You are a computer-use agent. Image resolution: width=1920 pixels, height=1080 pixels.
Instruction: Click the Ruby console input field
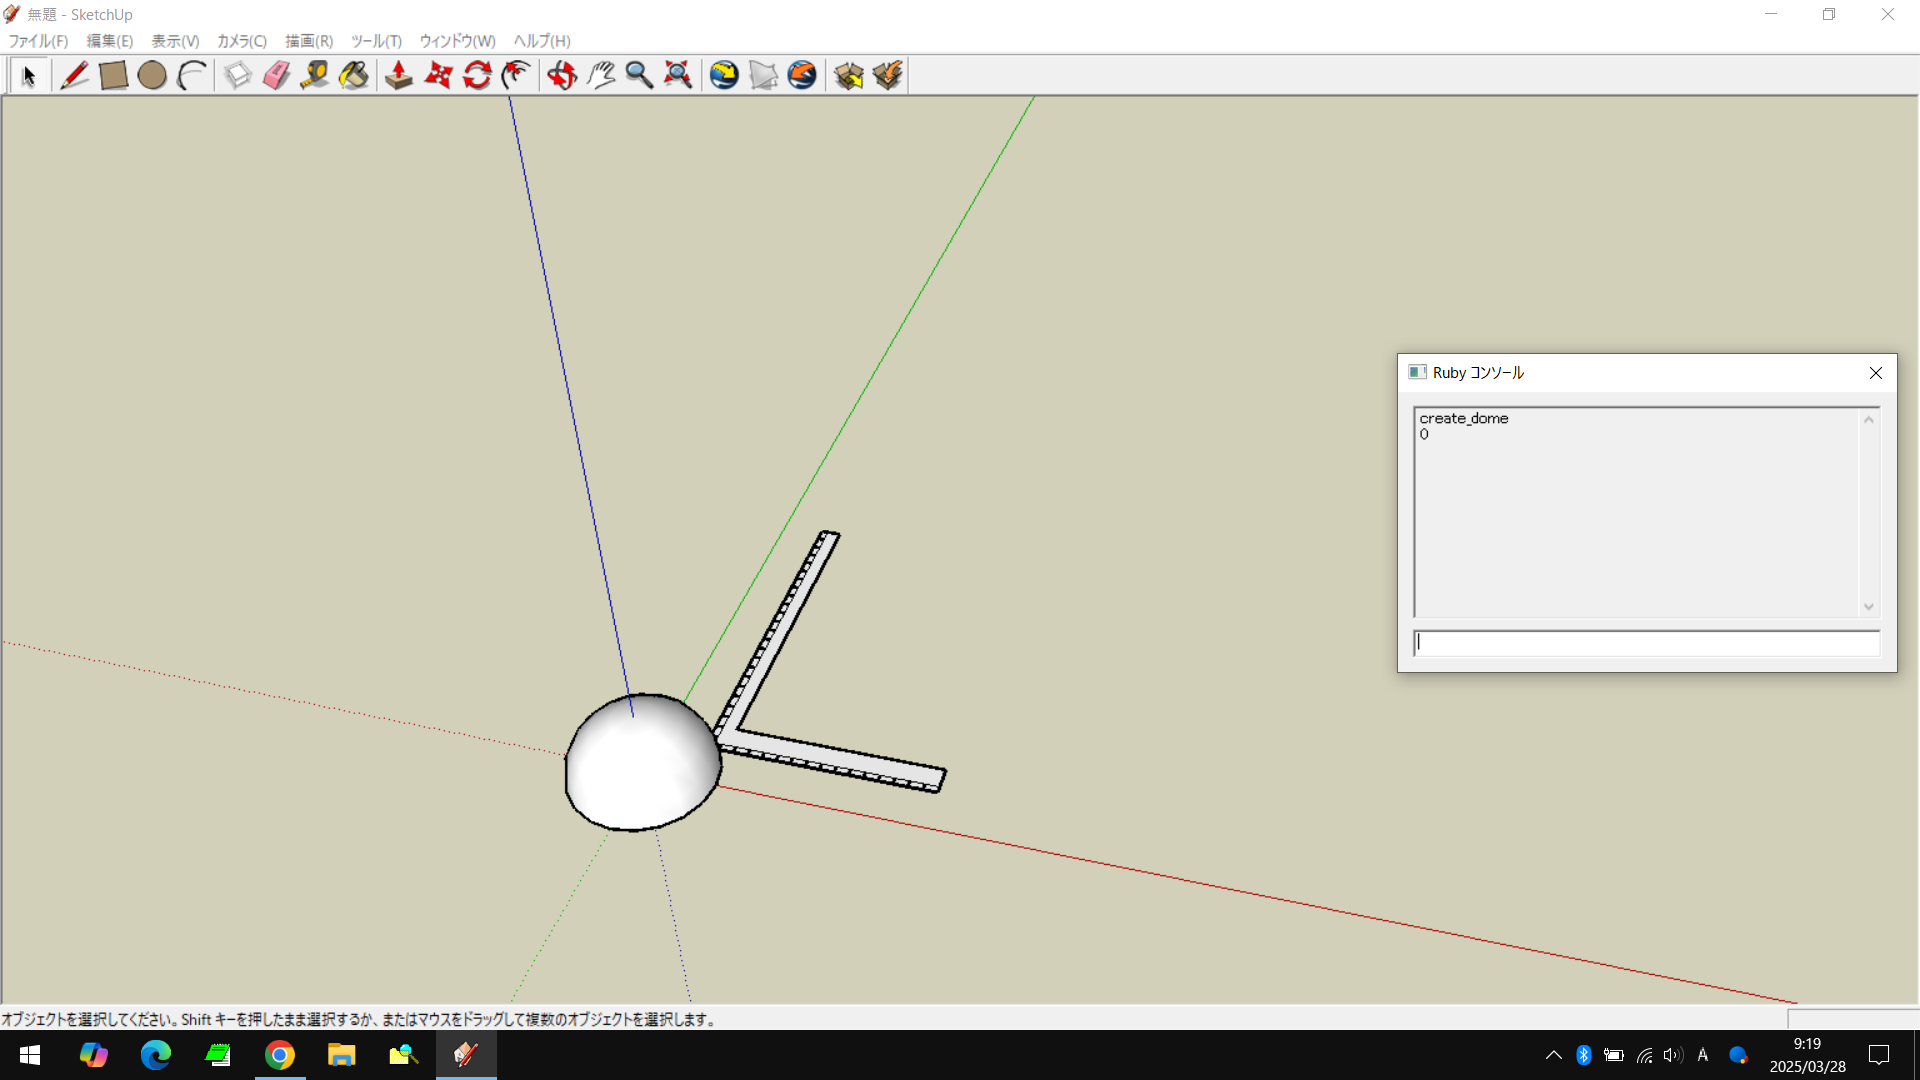click(1646, 643)
